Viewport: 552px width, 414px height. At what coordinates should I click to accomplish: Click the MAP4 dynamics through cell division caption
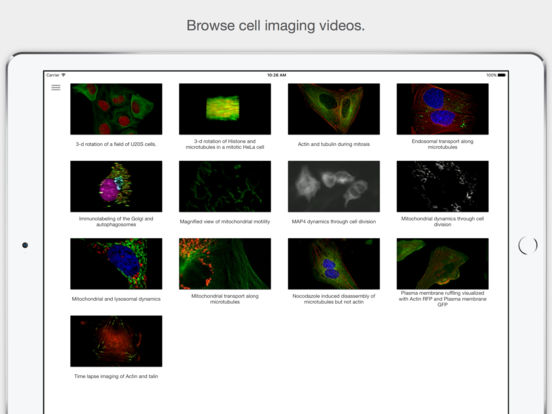pyautogui.click(x=334, y=221)
